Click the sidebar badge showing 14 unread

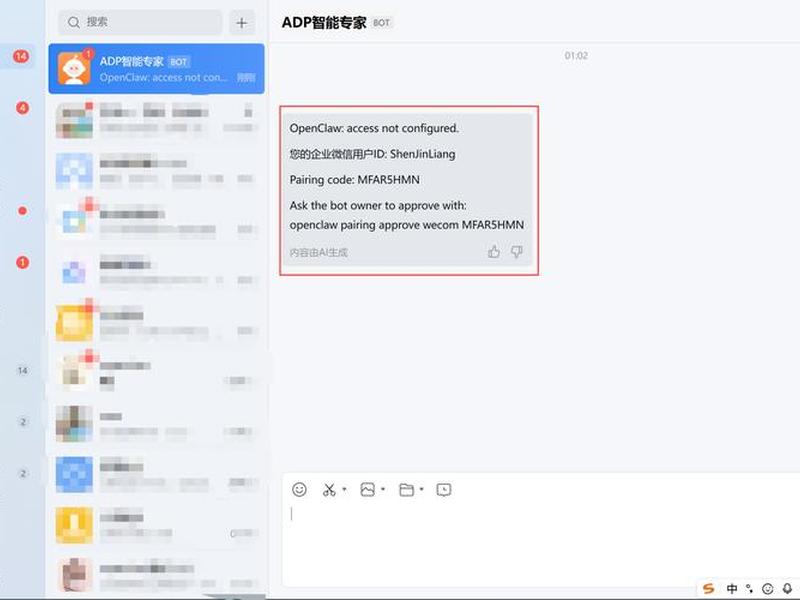[x=21, y=56]
